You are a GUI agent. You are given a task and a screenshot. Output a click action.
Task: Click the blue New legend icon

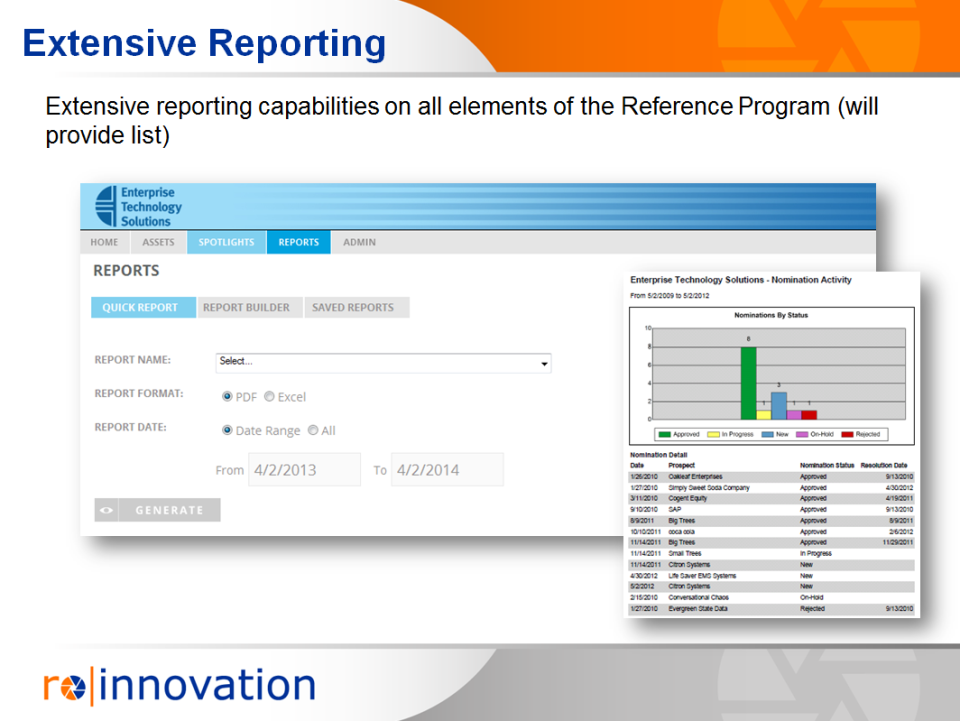click(x=766, y=433)
